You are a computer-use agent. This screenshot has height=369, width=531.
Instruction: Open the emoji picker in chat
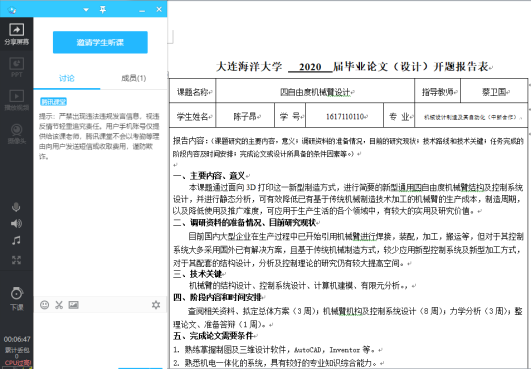[44, 305]
